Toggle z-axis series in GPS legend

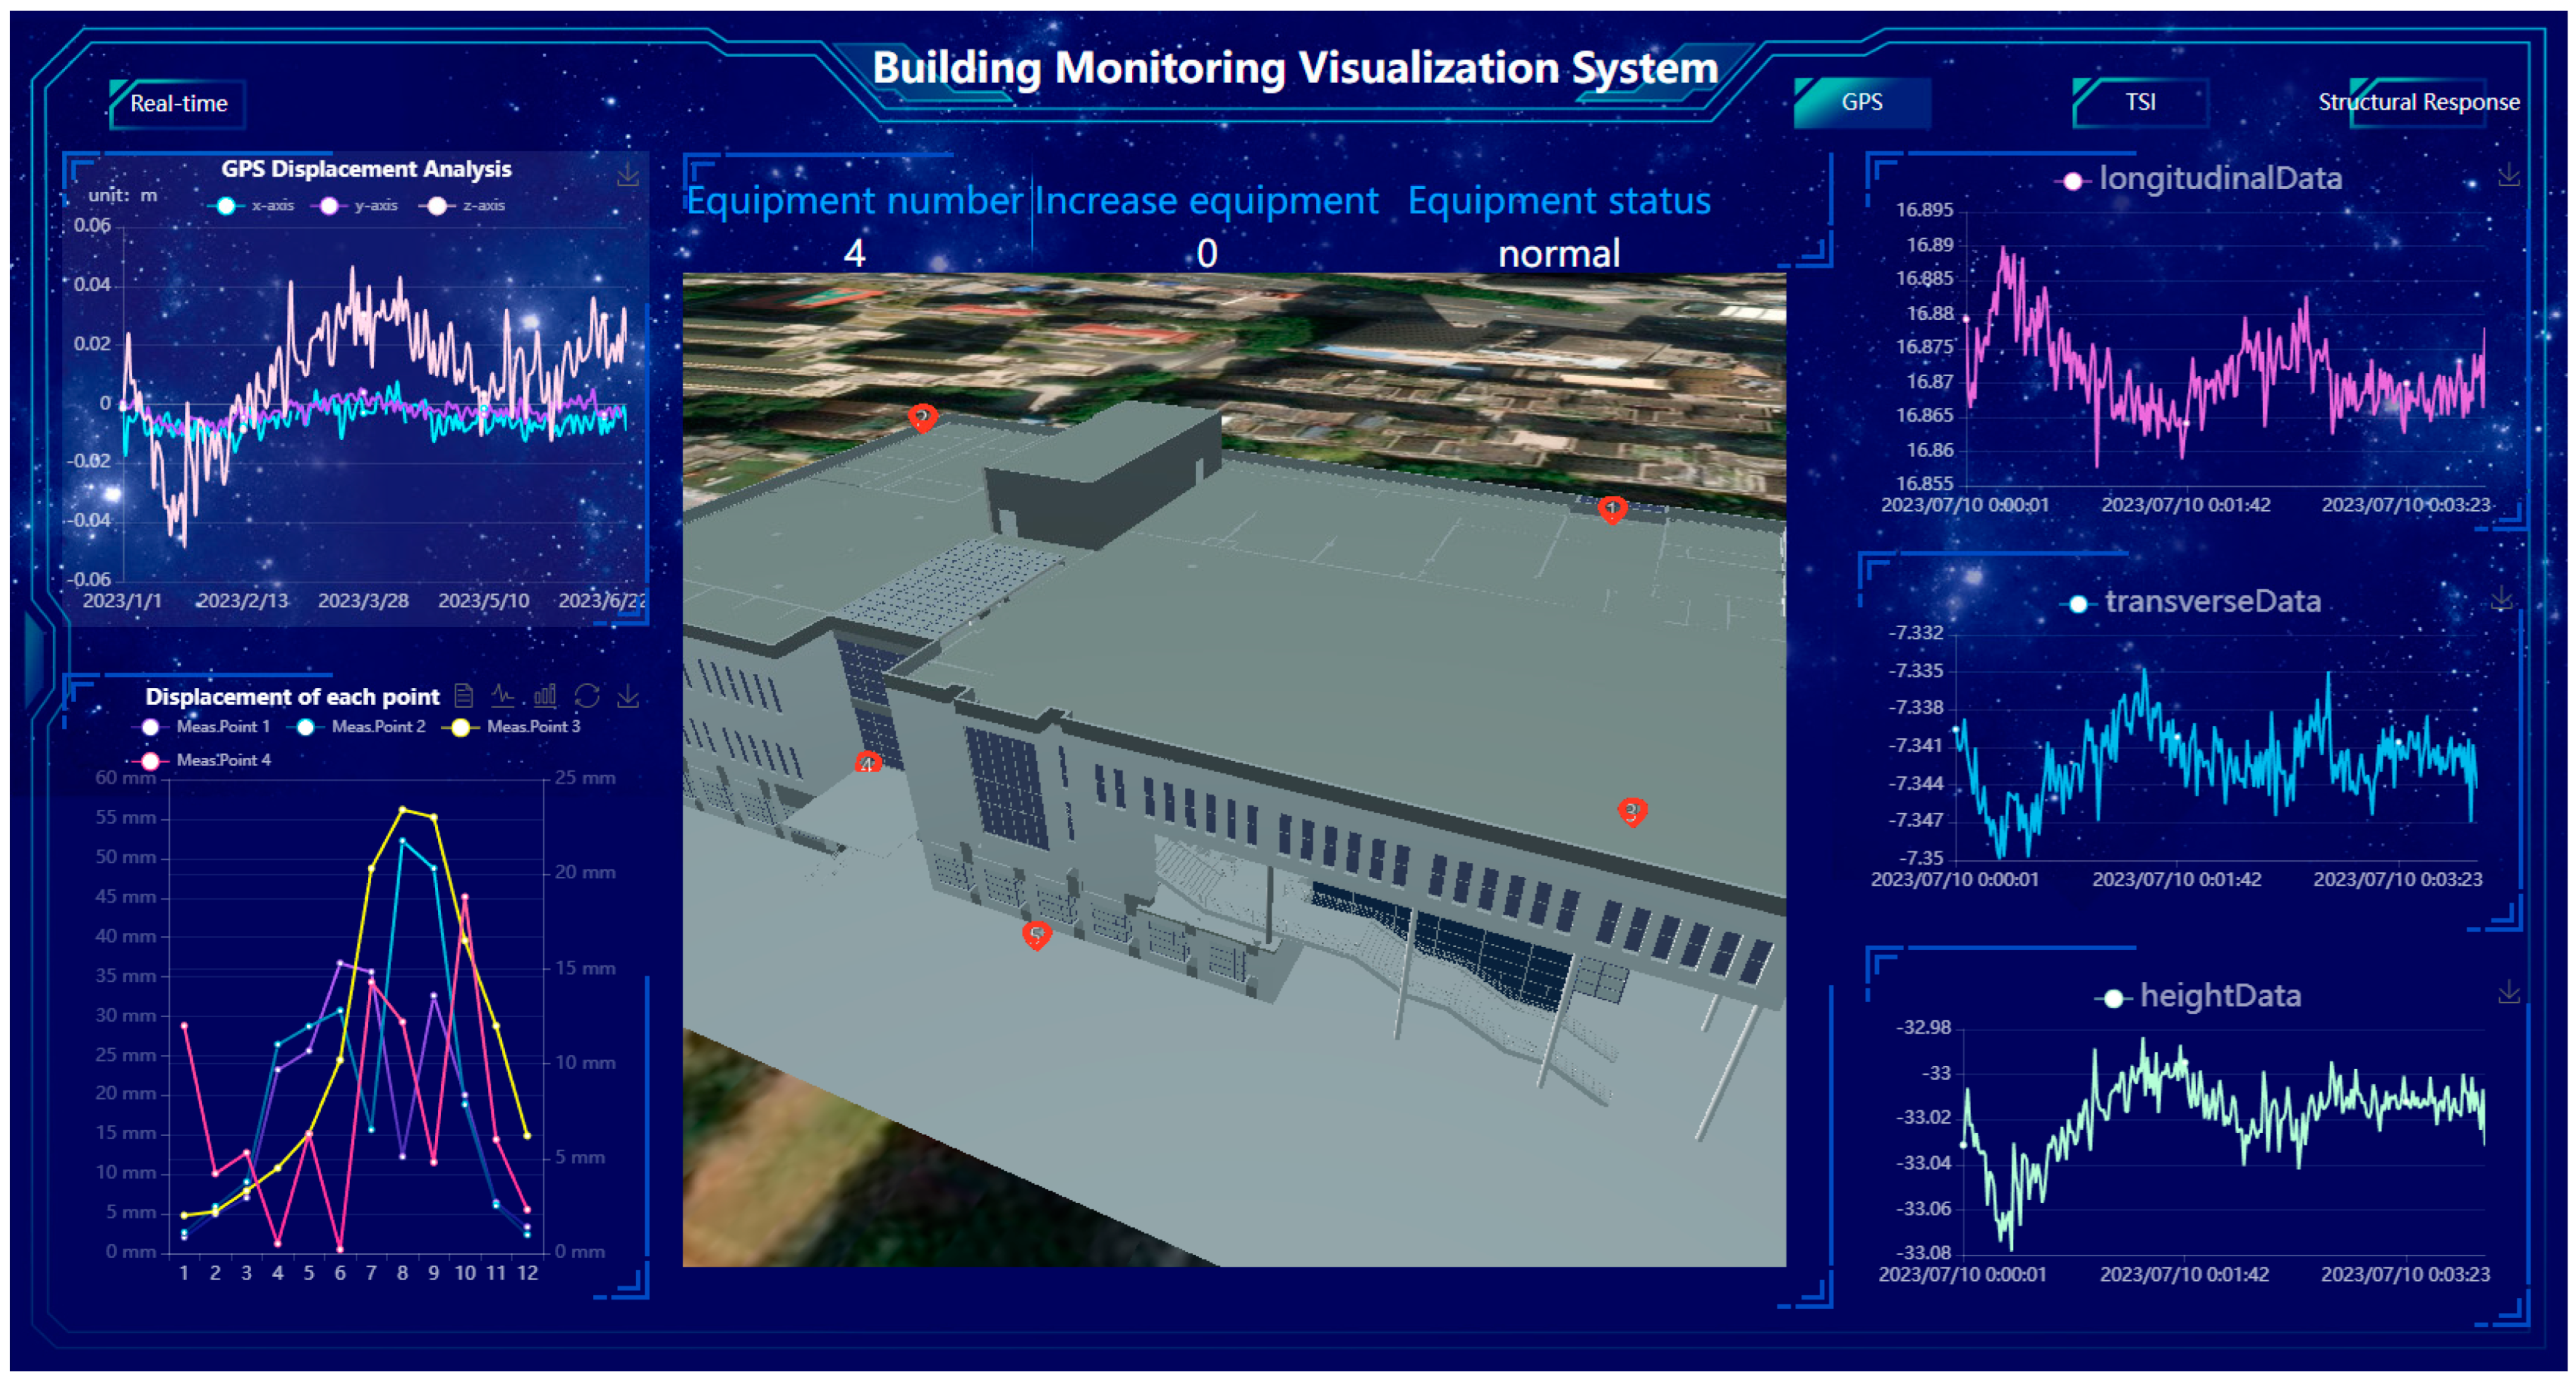coord(465,206)
